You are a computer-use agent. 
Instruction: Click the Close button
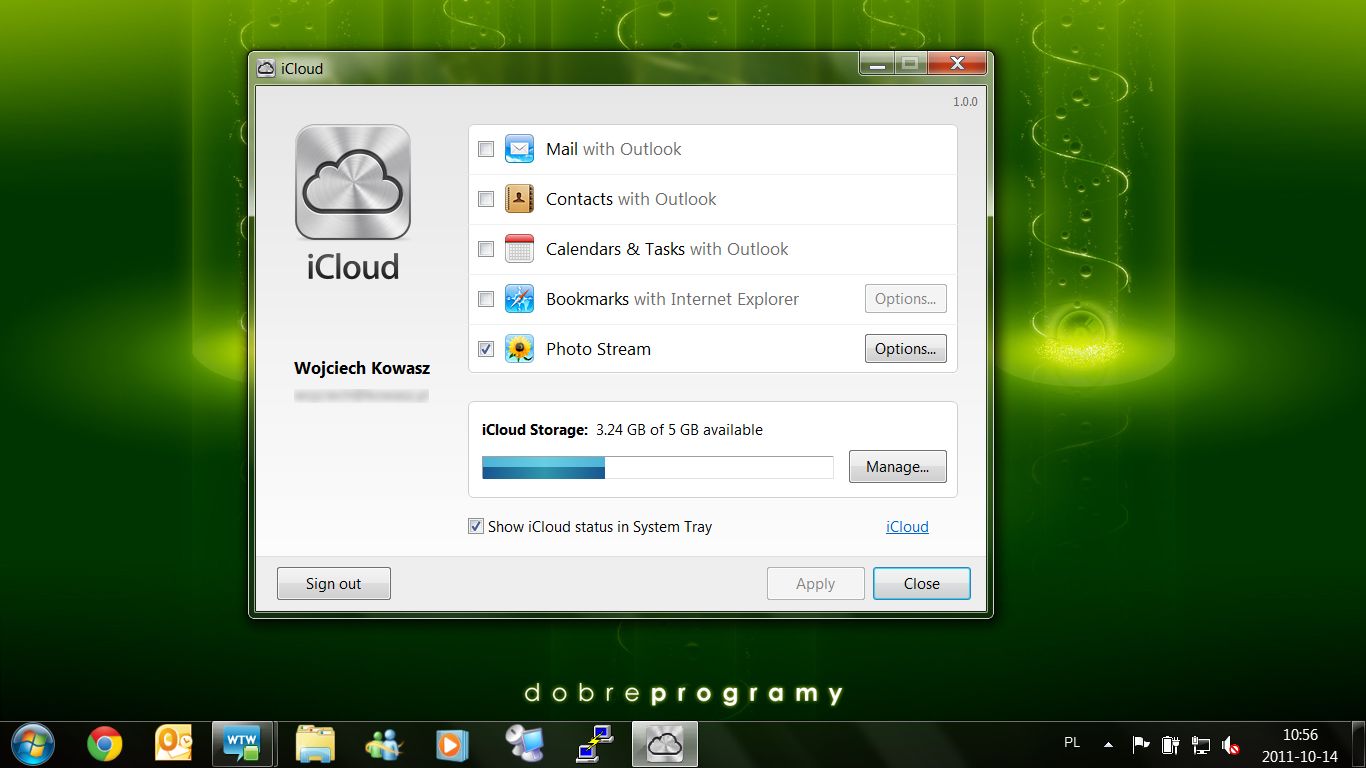tap(922, 584)
